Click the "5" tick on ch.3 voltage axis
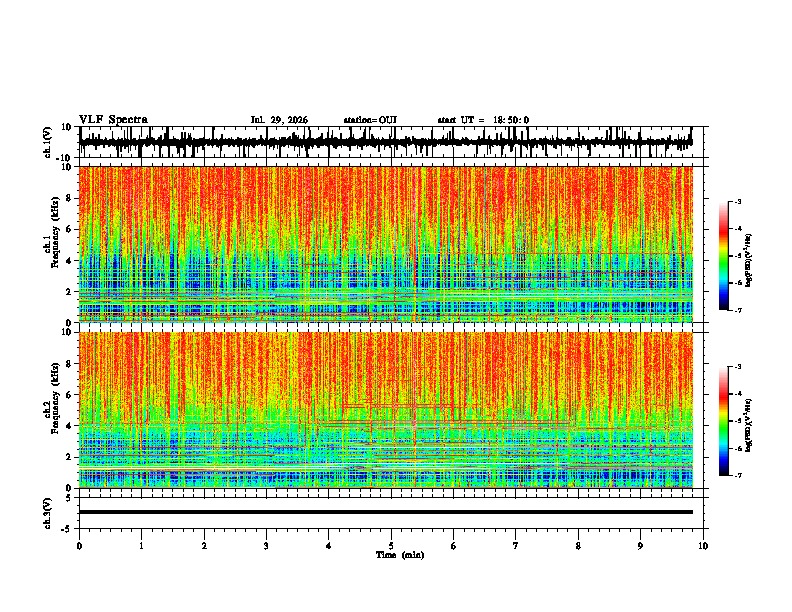The width and height of the screenshot is (792, 612). [x=70, y=498]
